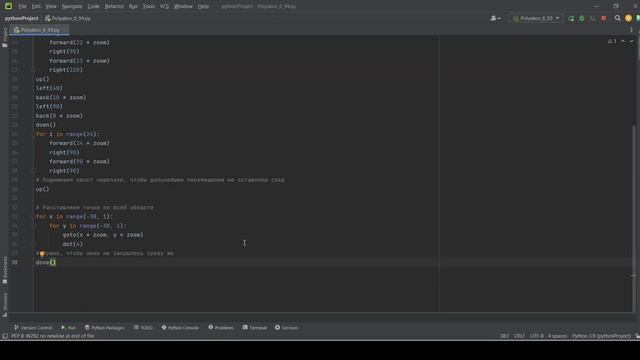
Task: Open the Navigate menu
Action: tap(72, 6)
